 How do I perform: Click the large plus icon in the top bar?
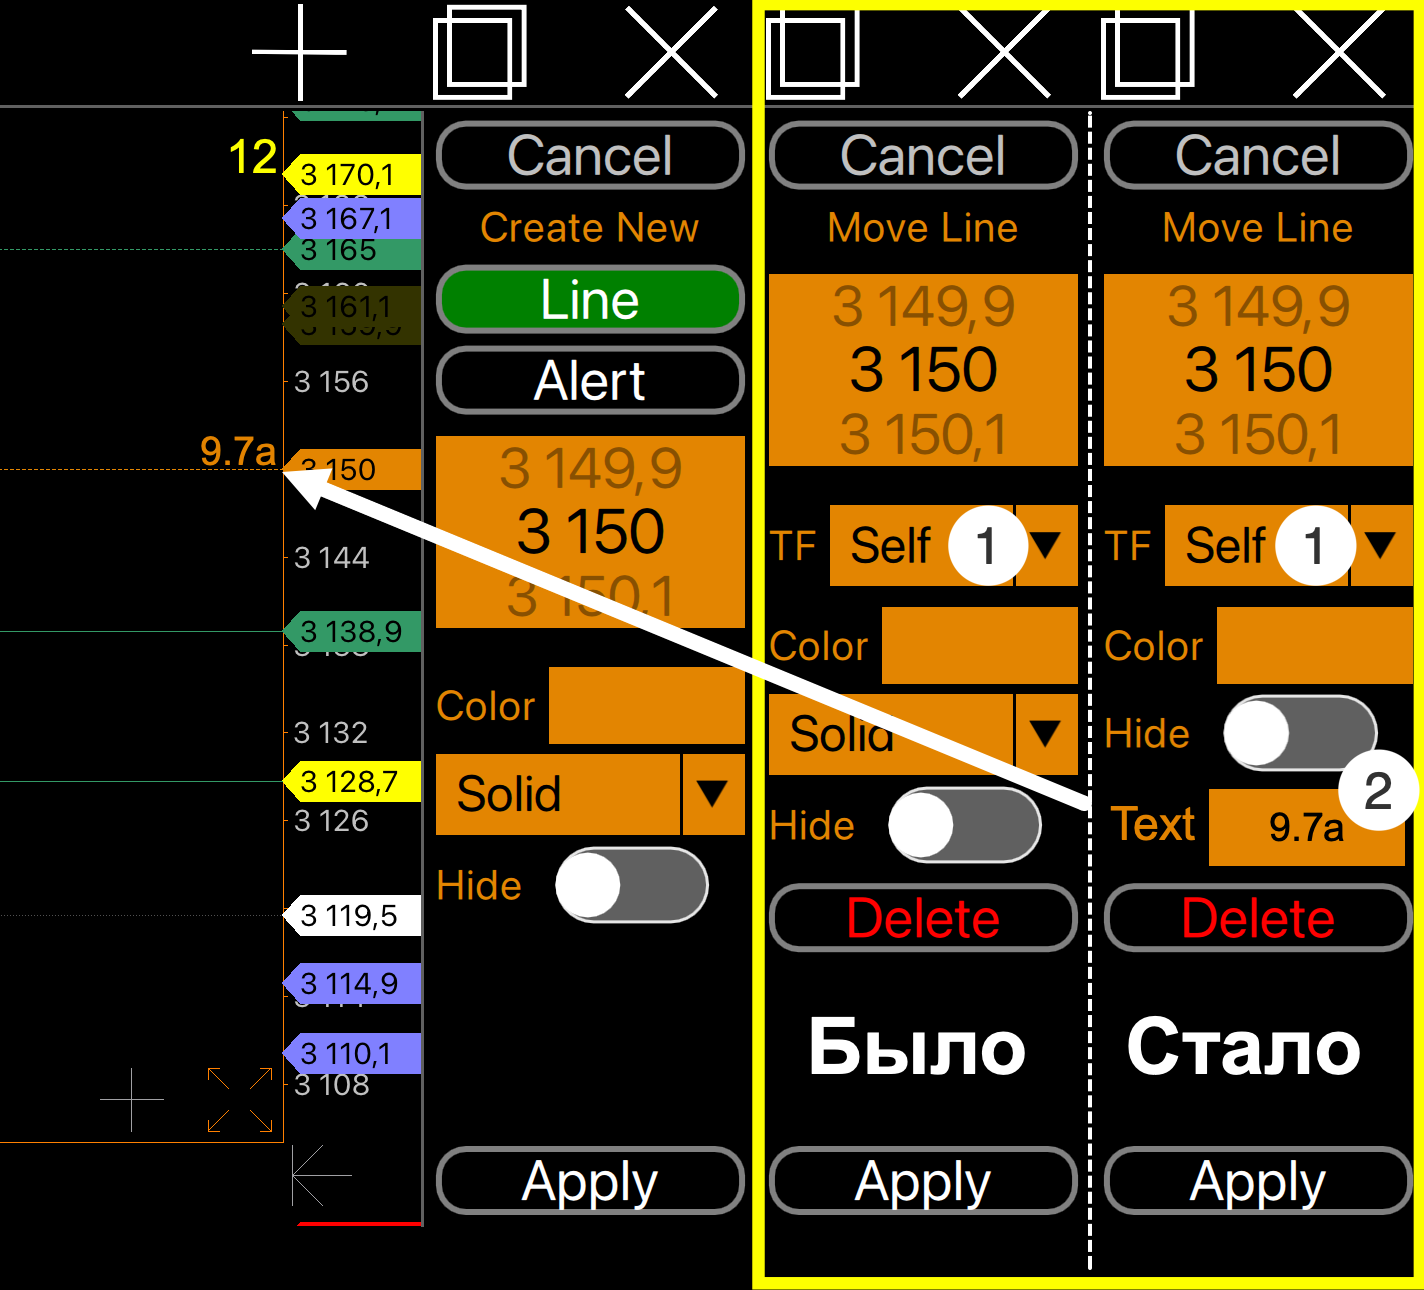point(299,52)
